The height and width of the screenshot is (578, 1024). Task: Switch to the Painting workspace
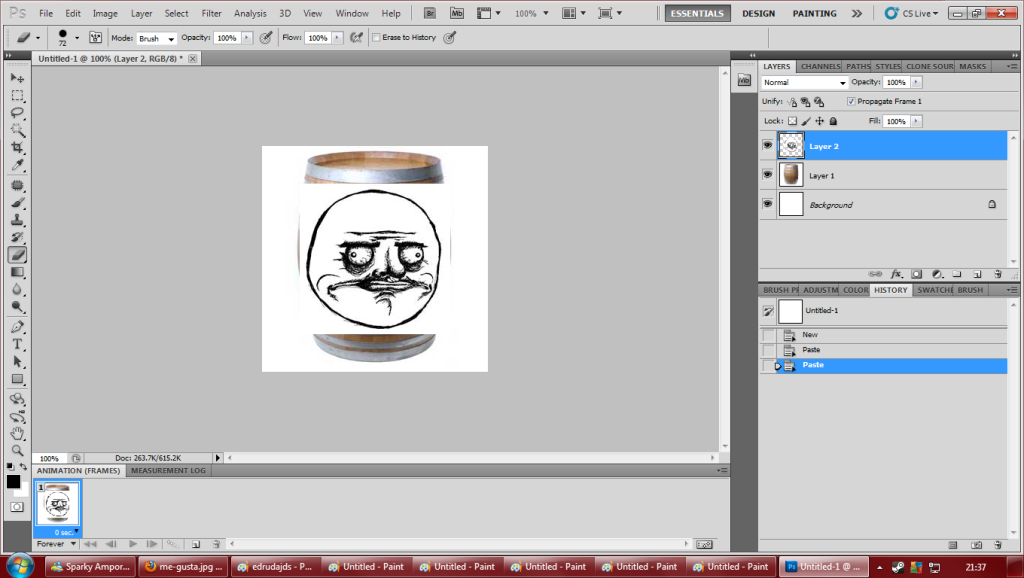814,13
